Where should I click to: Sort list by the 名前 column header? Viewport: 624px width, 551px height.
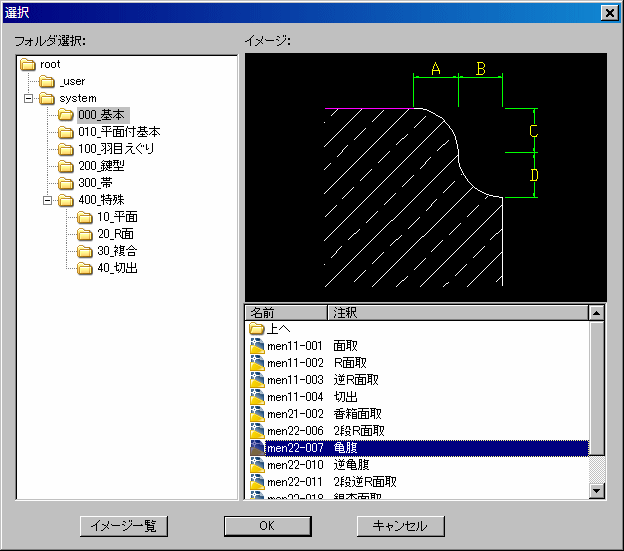[x=286, y=313]
